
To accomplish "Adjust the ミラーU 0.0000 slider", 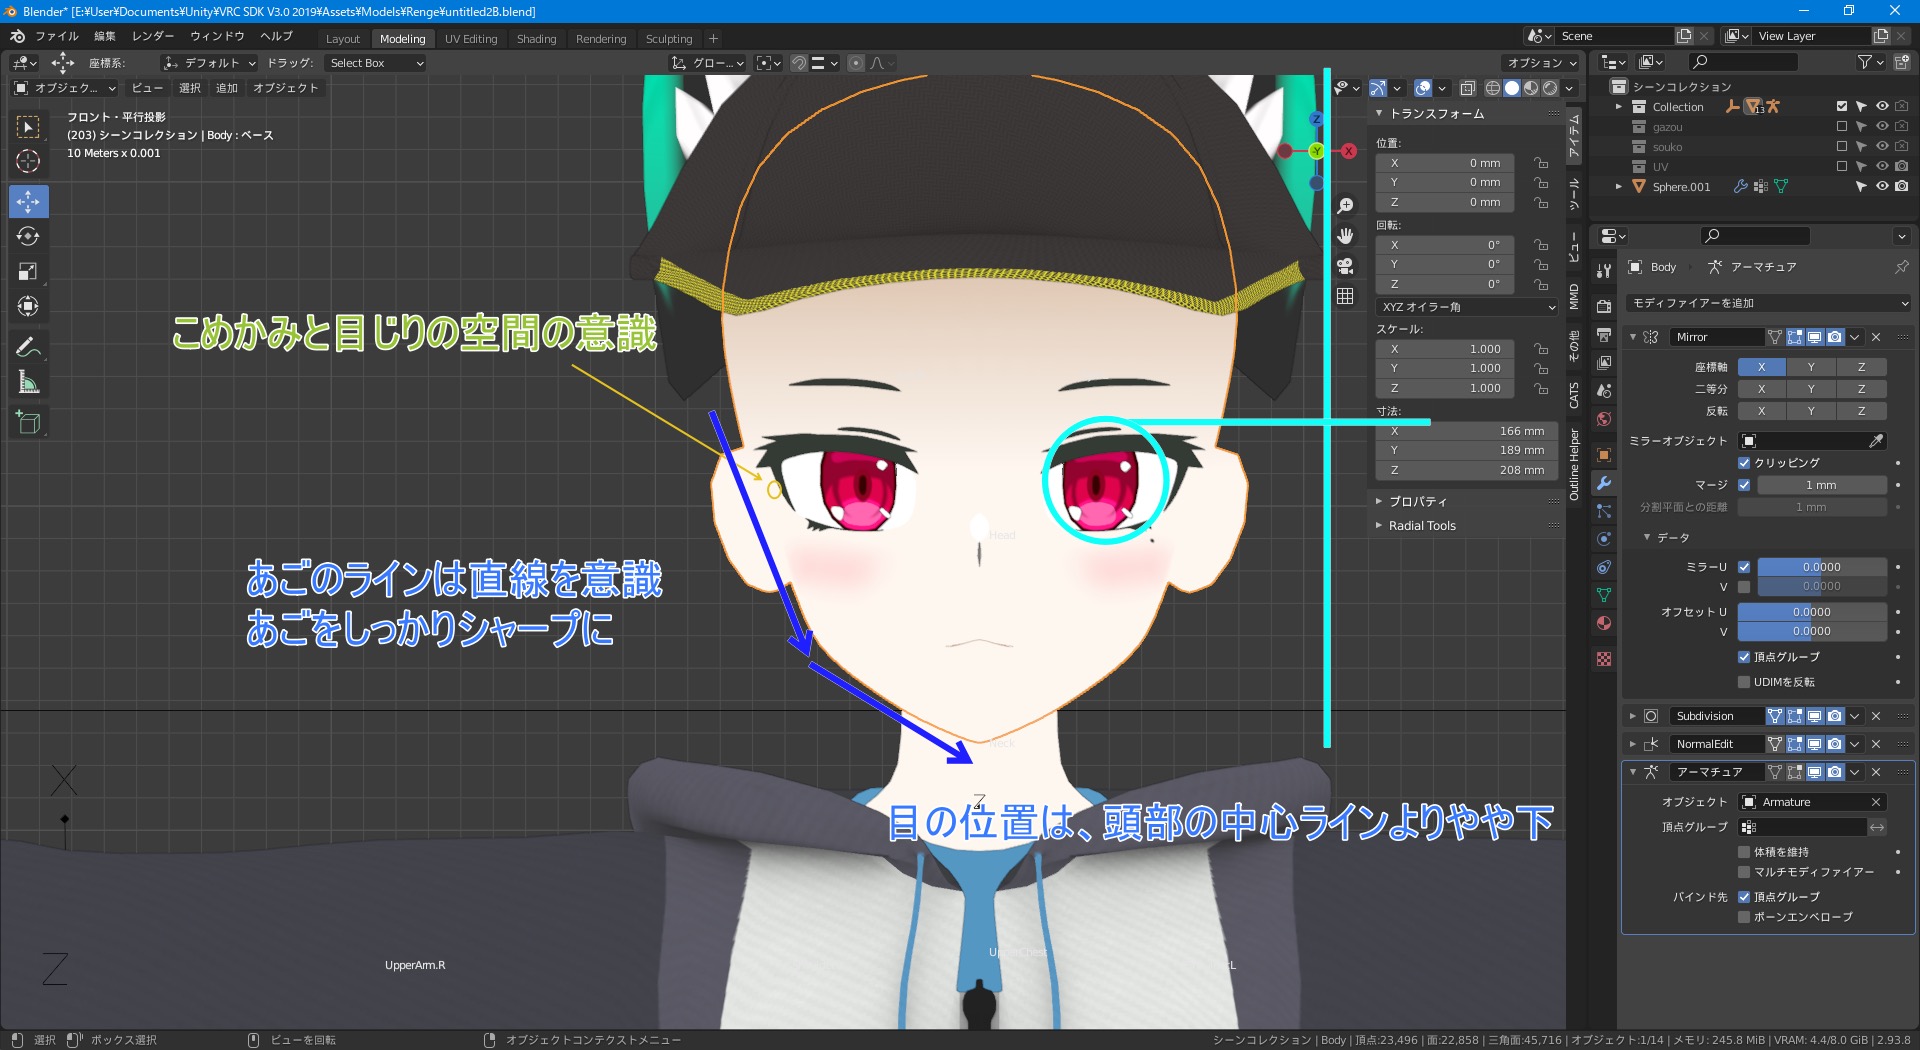I will 1822,567.
